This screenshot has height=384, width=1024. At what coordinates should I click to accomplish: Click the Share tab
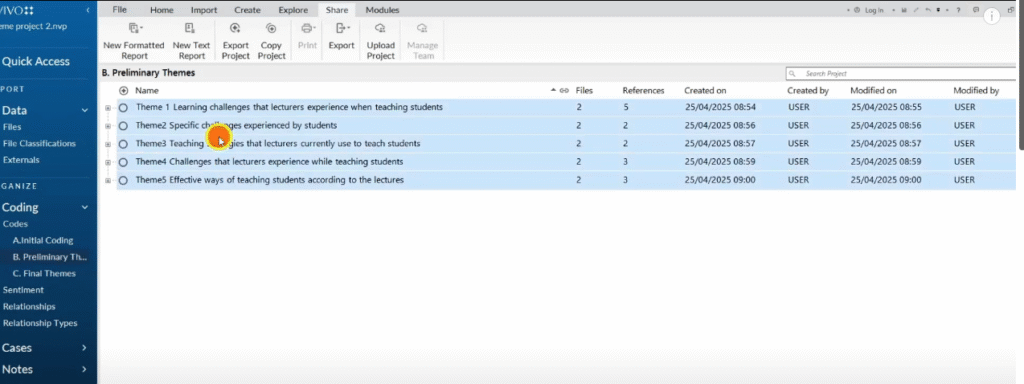tap(337, 10)
